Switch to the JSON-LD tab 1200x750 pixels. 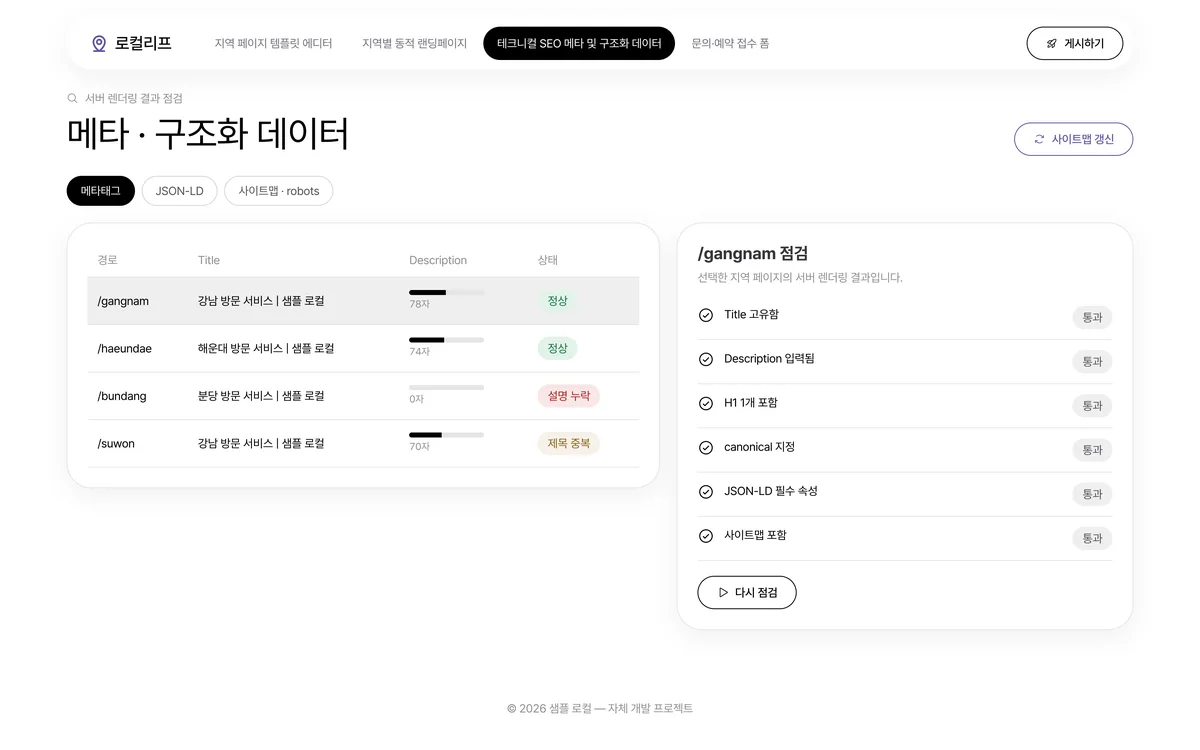[179, 191]
